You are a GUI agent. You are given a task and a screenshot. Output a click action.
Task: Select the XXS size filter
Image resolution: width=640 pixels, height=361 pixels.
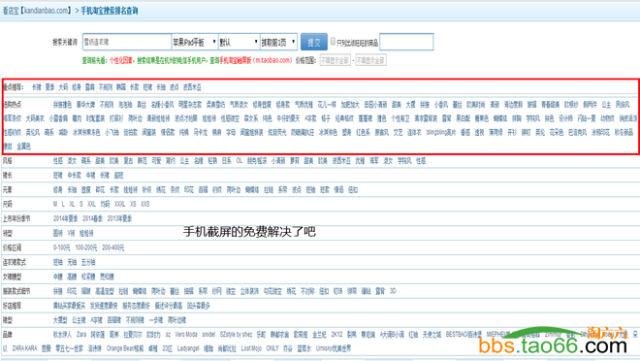145,204
